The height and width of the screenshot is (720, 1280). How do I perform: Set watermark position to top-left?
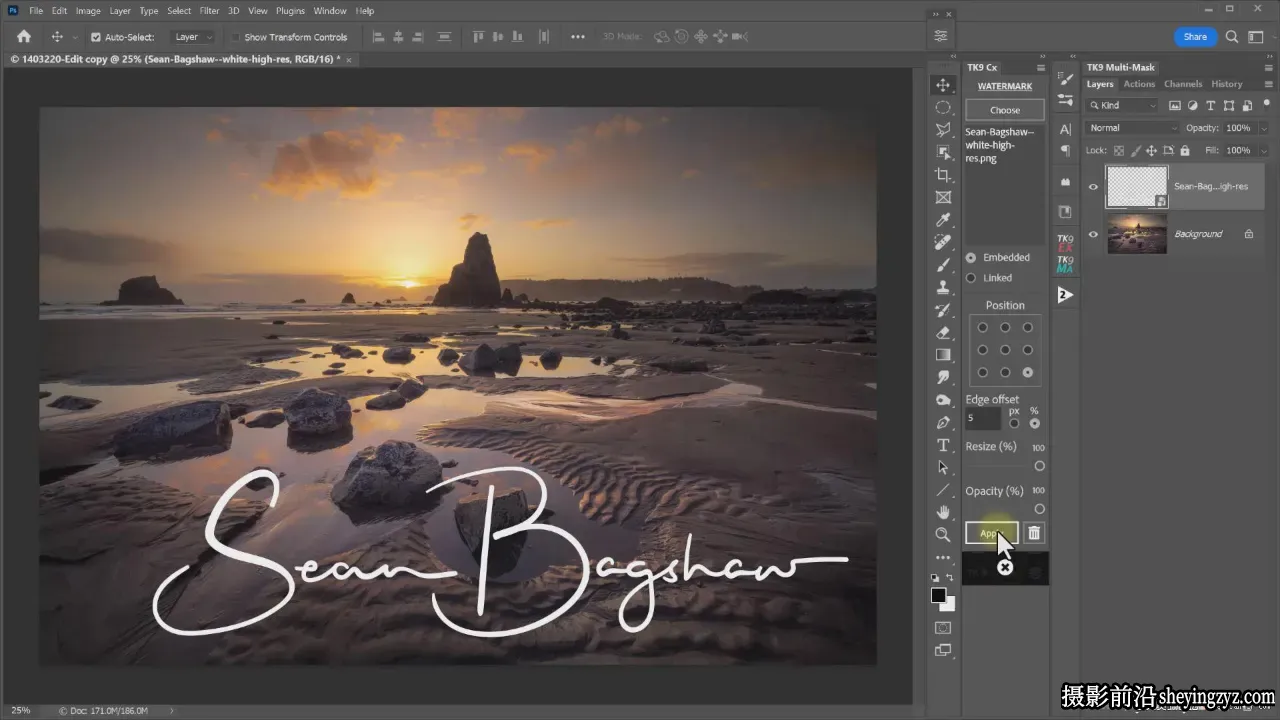coord(982,327)
